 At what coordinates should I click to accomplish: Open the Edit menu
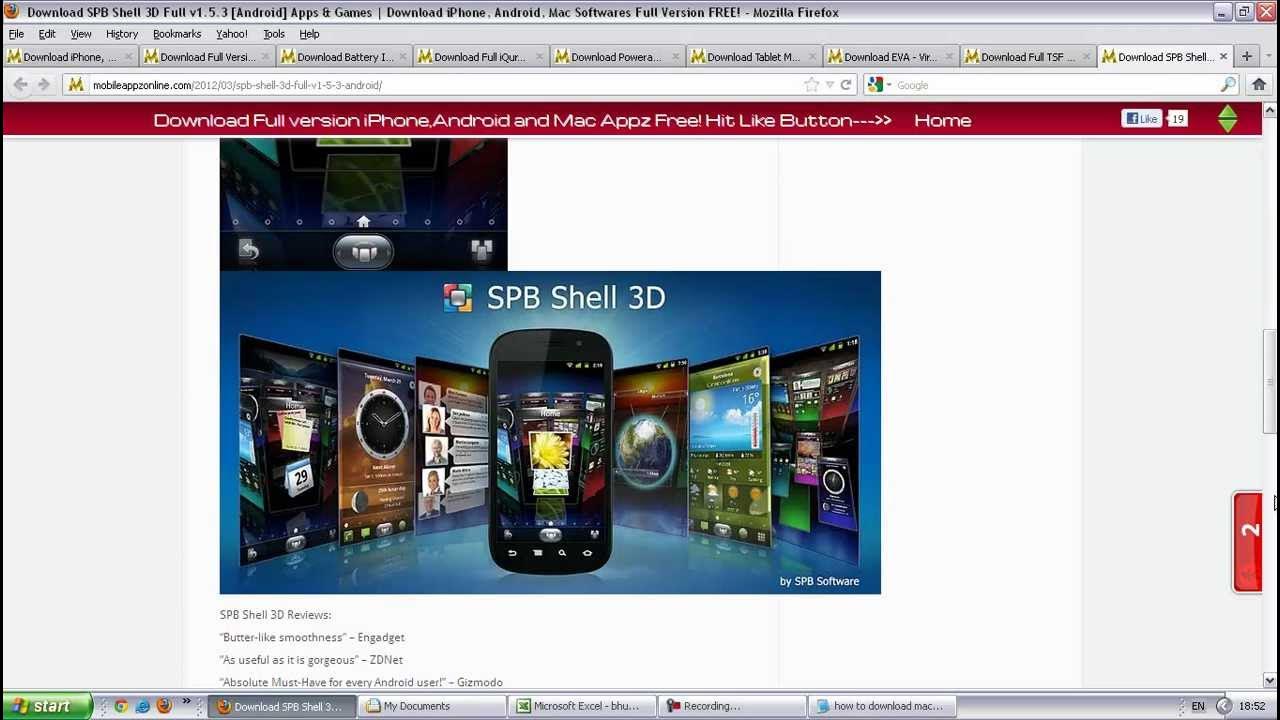[47, 34]
